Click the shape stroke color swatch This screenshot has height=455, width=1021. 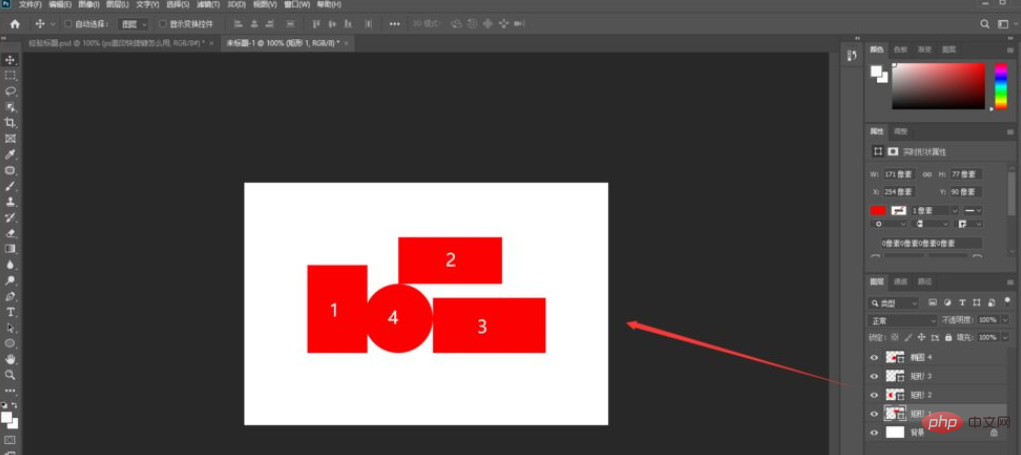point(899,210)
